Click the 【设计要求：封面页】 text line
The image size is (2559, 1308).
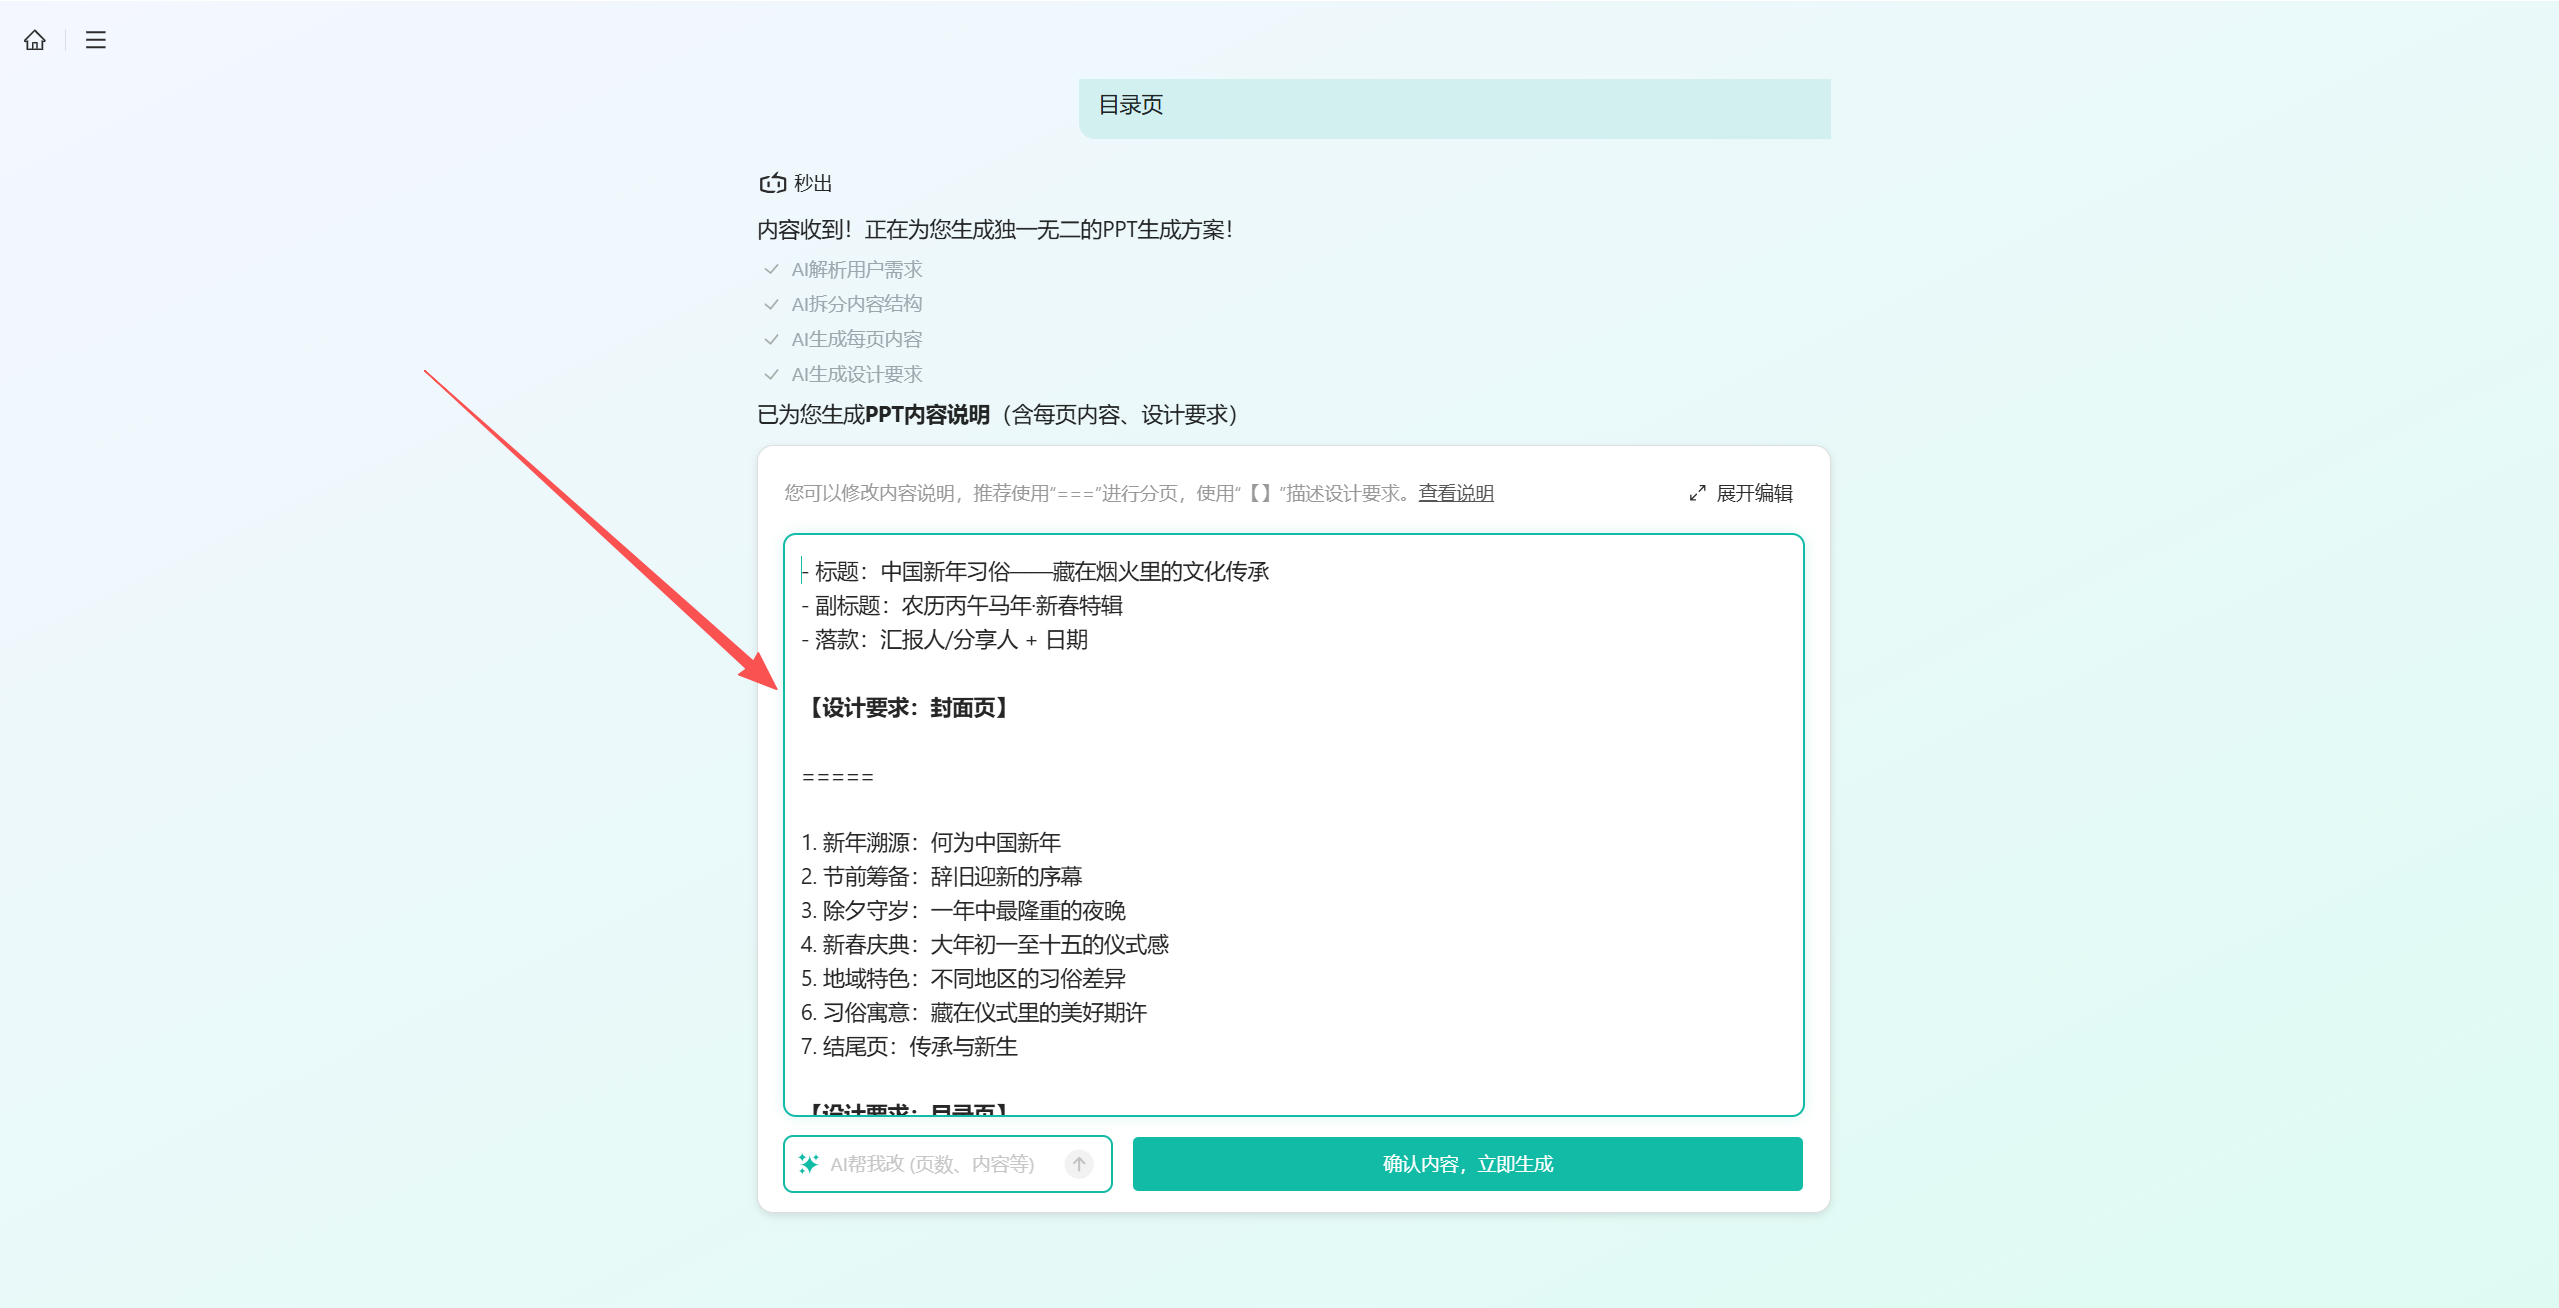pyautogui.click(x=908, y=708)
